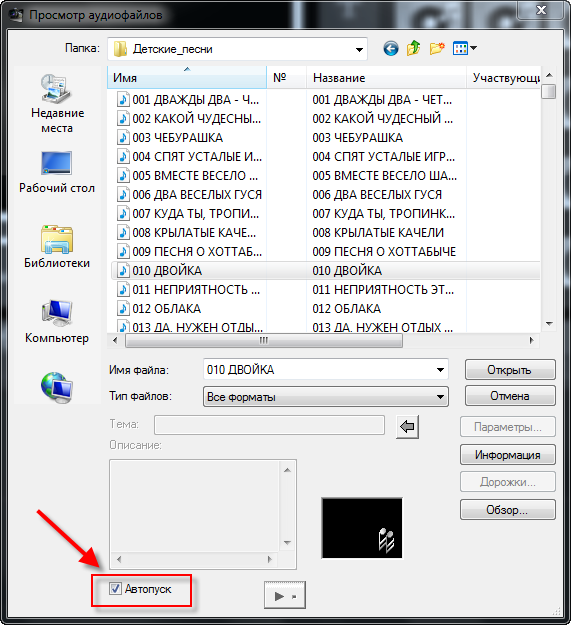Expand the Папка folder dropdown
571x625 pixels.
point(359,49)
